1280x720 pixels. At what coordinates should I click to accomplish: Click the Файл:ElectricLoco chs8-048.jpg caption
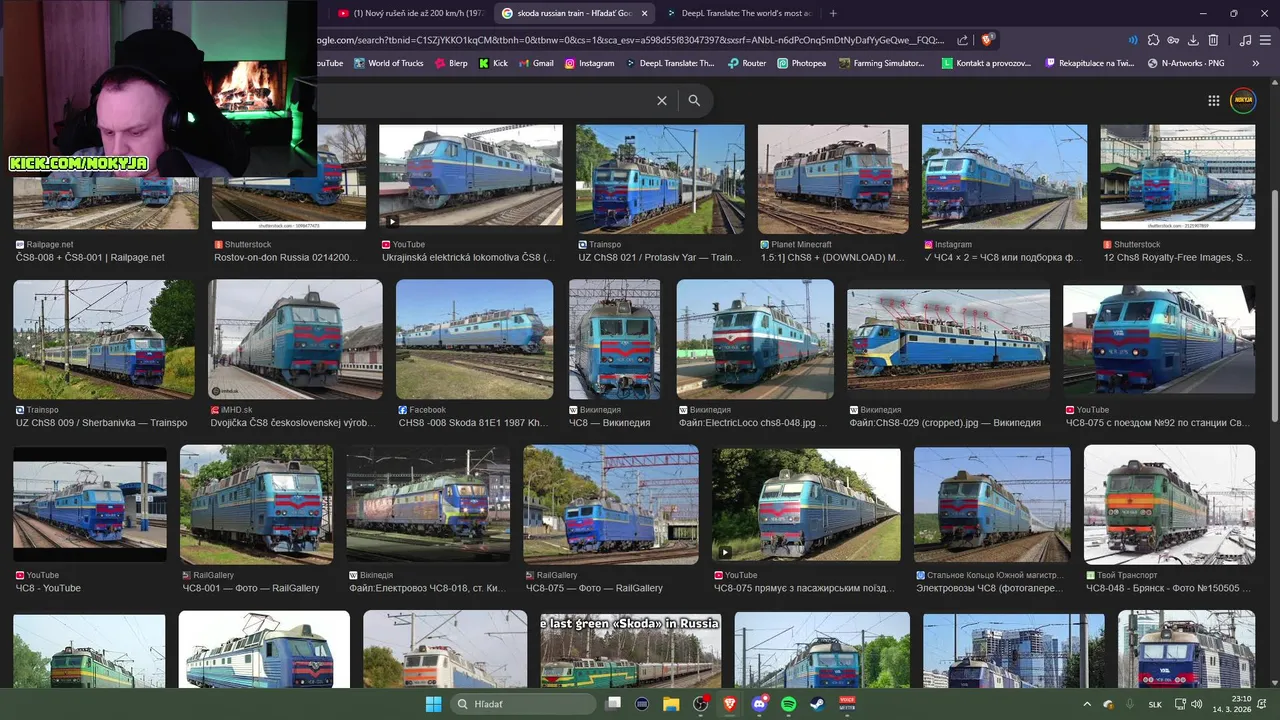[x=753, y=423]
